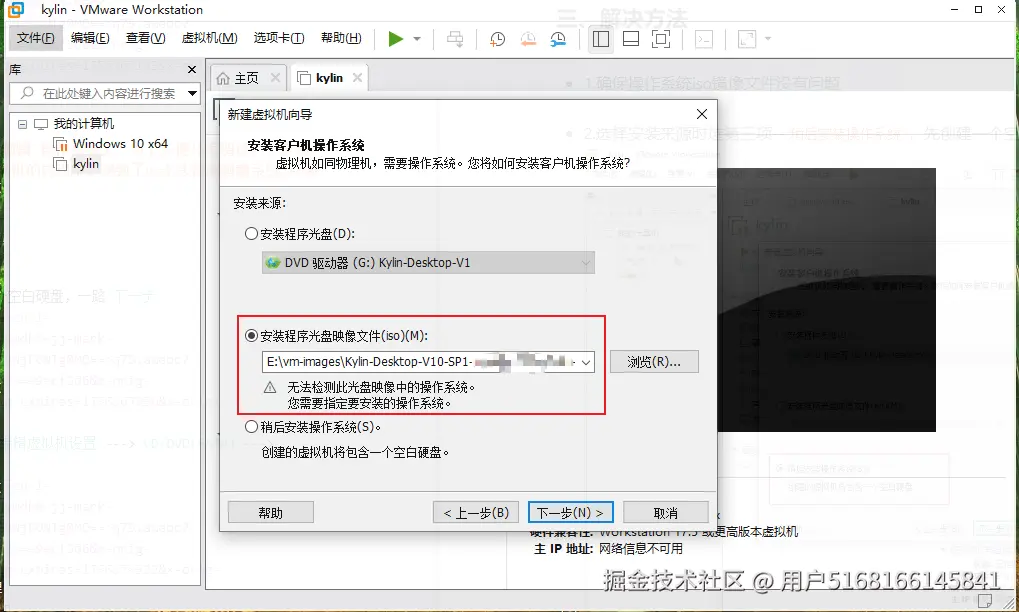Screen dimensions: 1019x612
Task: Open the 编辑(E) menu
Action: pos(90,38)
